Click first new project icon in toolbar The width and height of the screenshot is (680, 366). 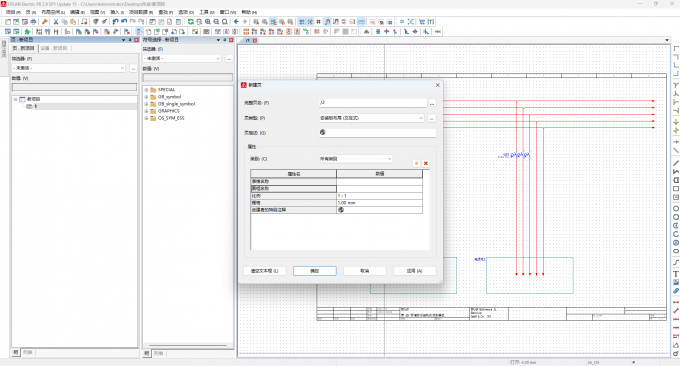pyautogui.click(x=8, y=22)
